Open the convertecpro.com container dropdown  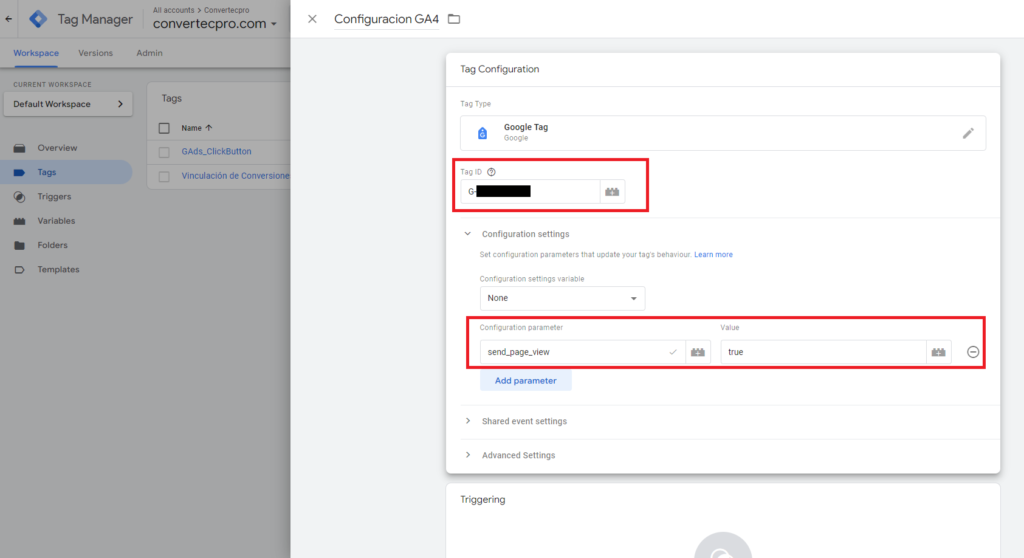pos(215,24)
